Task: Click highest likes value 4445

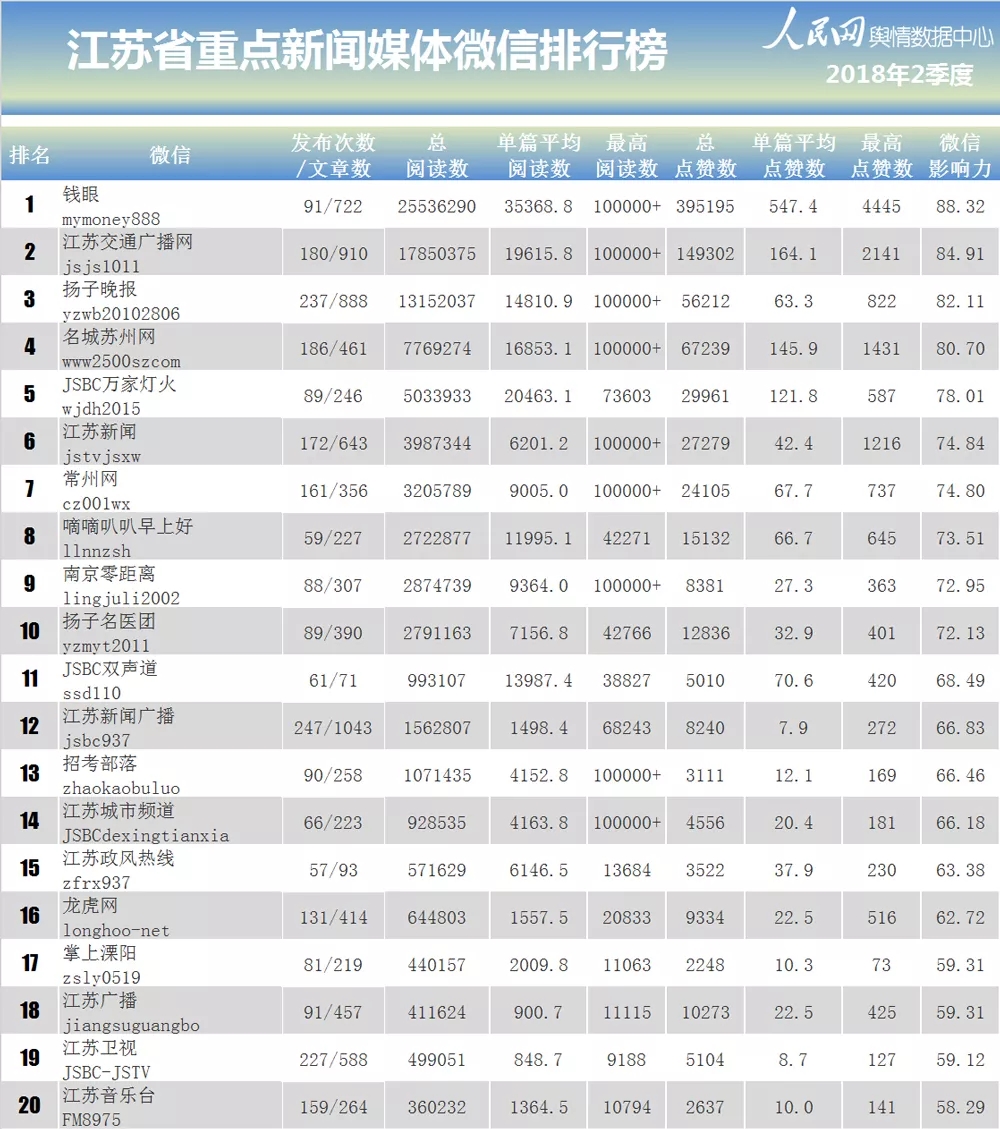Action: coord(881,207)
